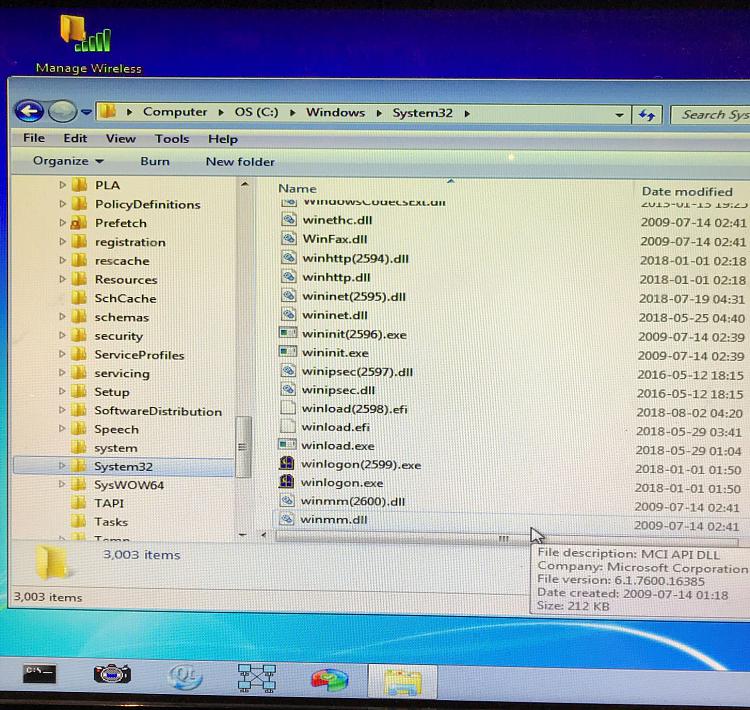Open the network diagram app on taskbar
Screen dimensions: 750x710
click(257, 678)
